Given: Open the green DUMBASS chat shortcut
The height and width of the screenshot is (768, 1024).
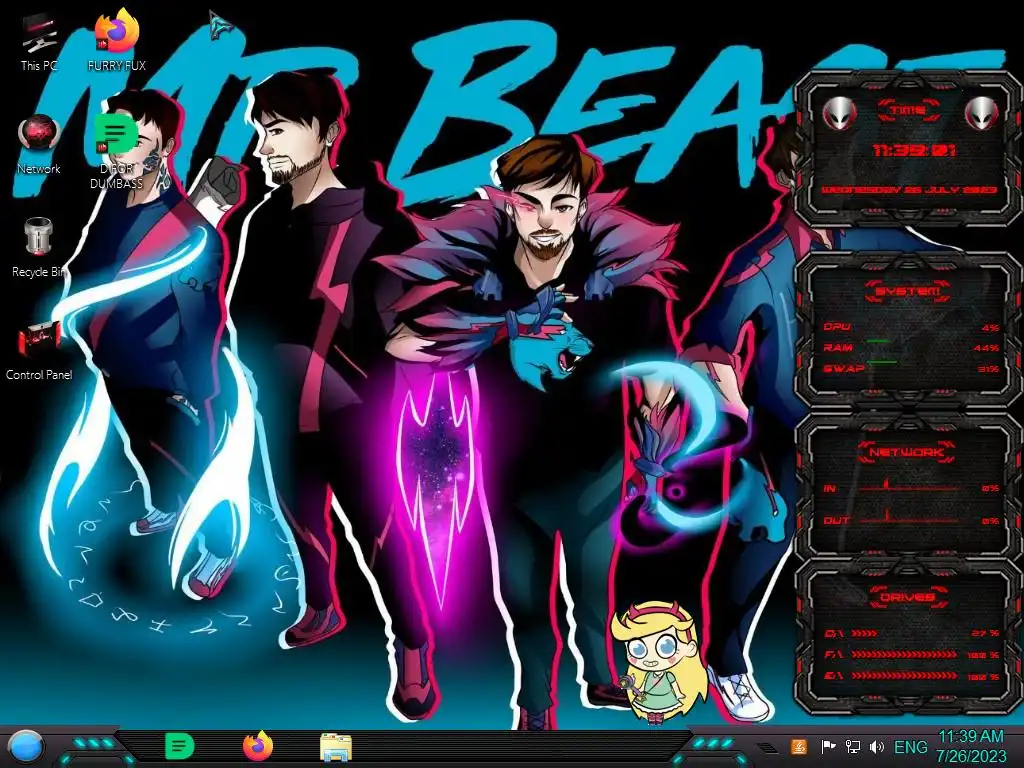Looking at the screenshot, I should 116,152.
